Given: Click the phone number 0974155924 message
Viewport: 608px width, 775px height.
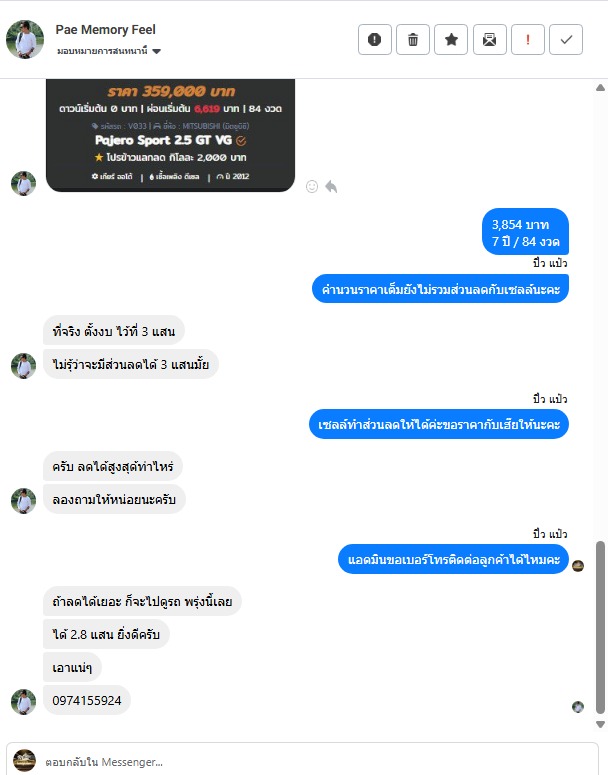Looking at the screenshot, I should tap(87, 700).
